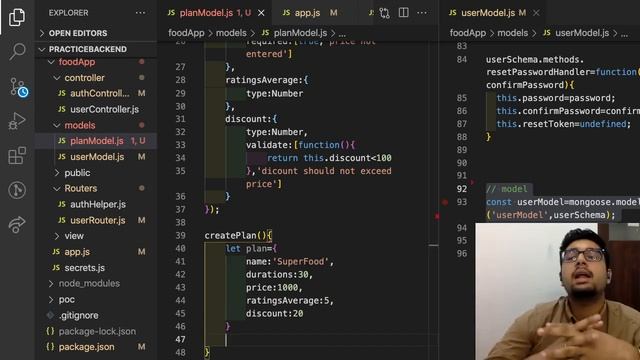640x360 pixels.
Task: Click models breadcrumb in left editor
Action: point(231,33)
